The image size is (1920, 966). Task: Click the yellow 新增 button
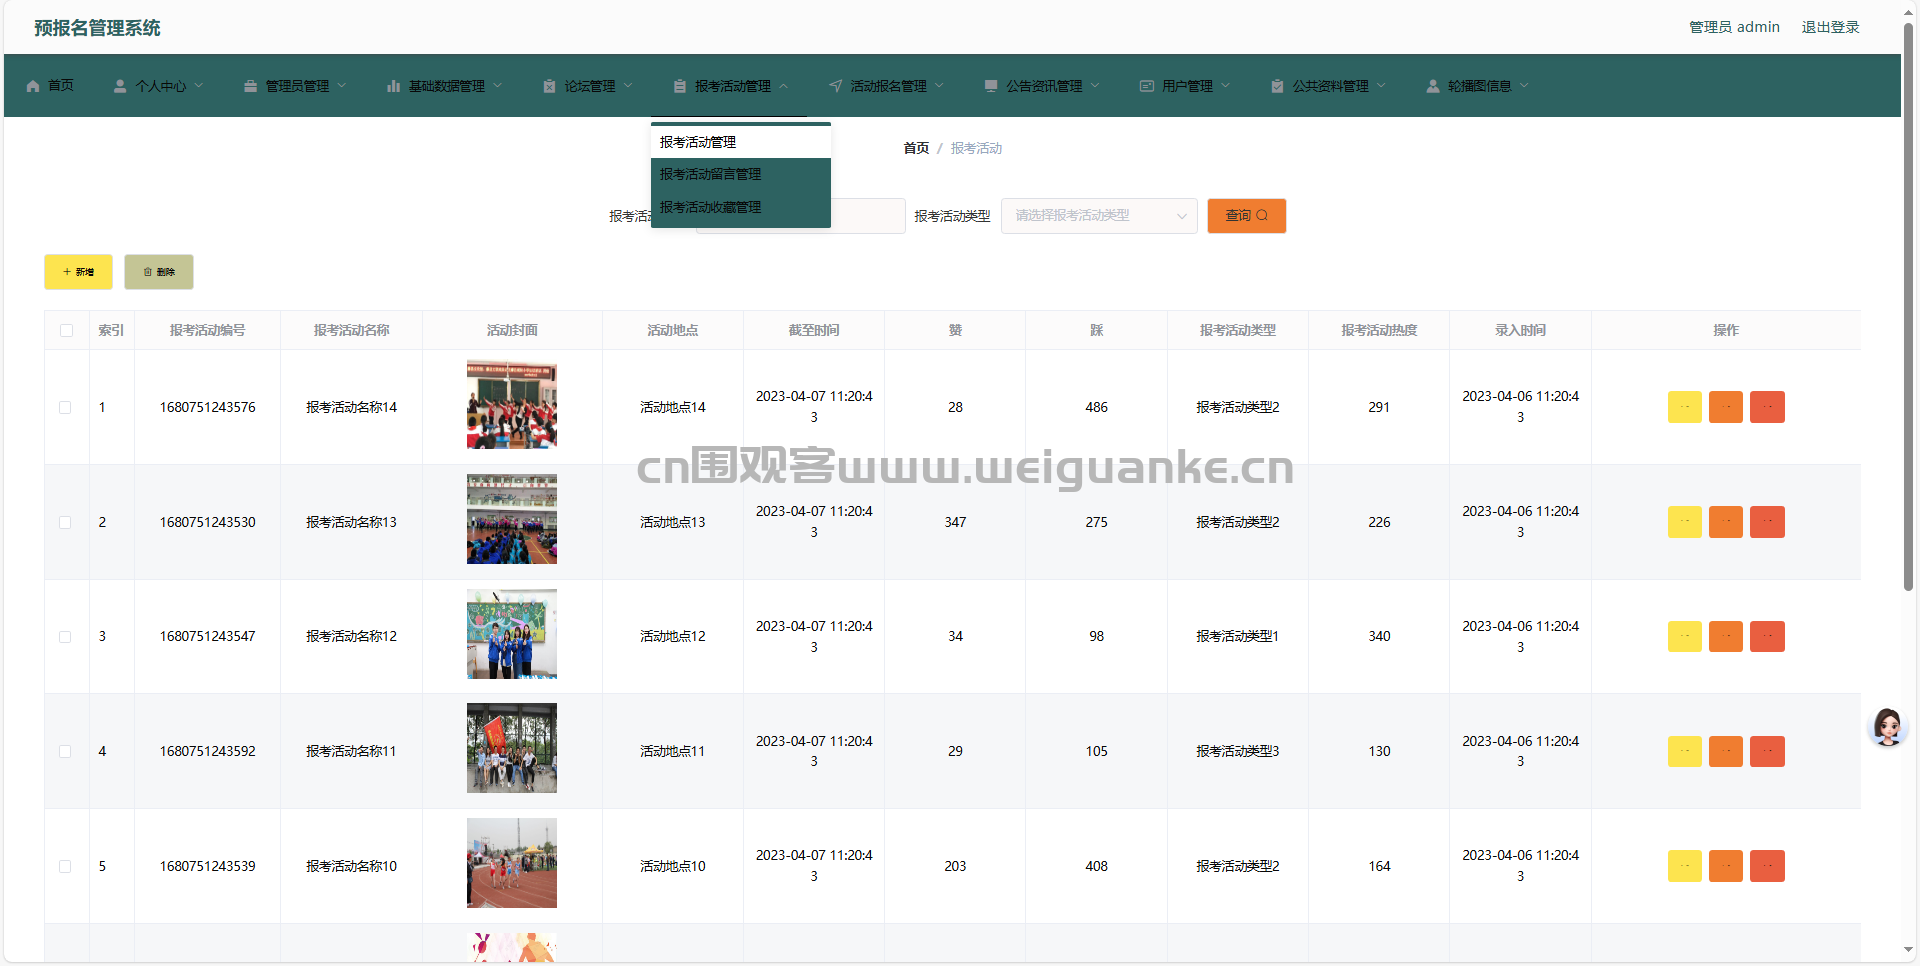pos(78,272)
